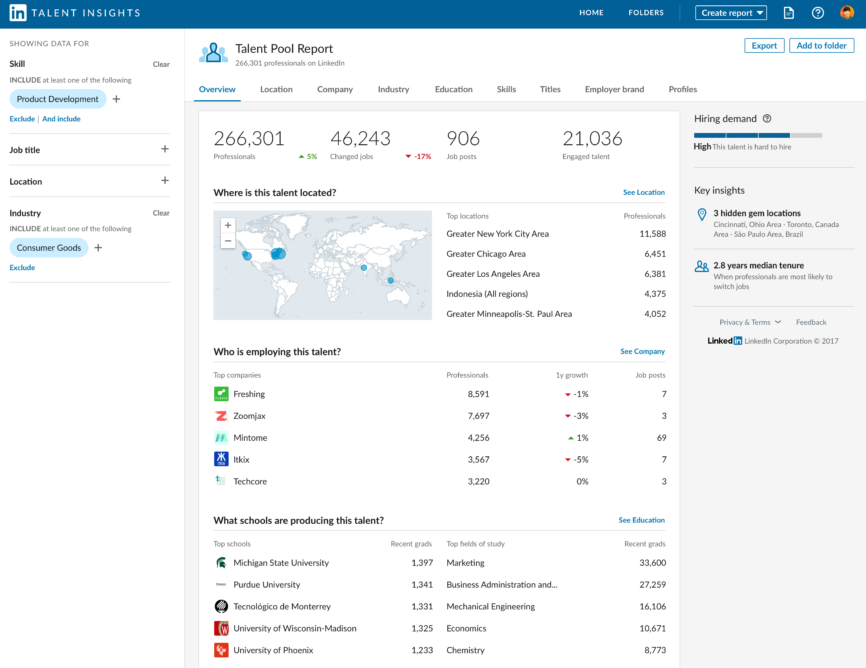Open the user profile avatar

pyautogui.click(x=847, y=13)
